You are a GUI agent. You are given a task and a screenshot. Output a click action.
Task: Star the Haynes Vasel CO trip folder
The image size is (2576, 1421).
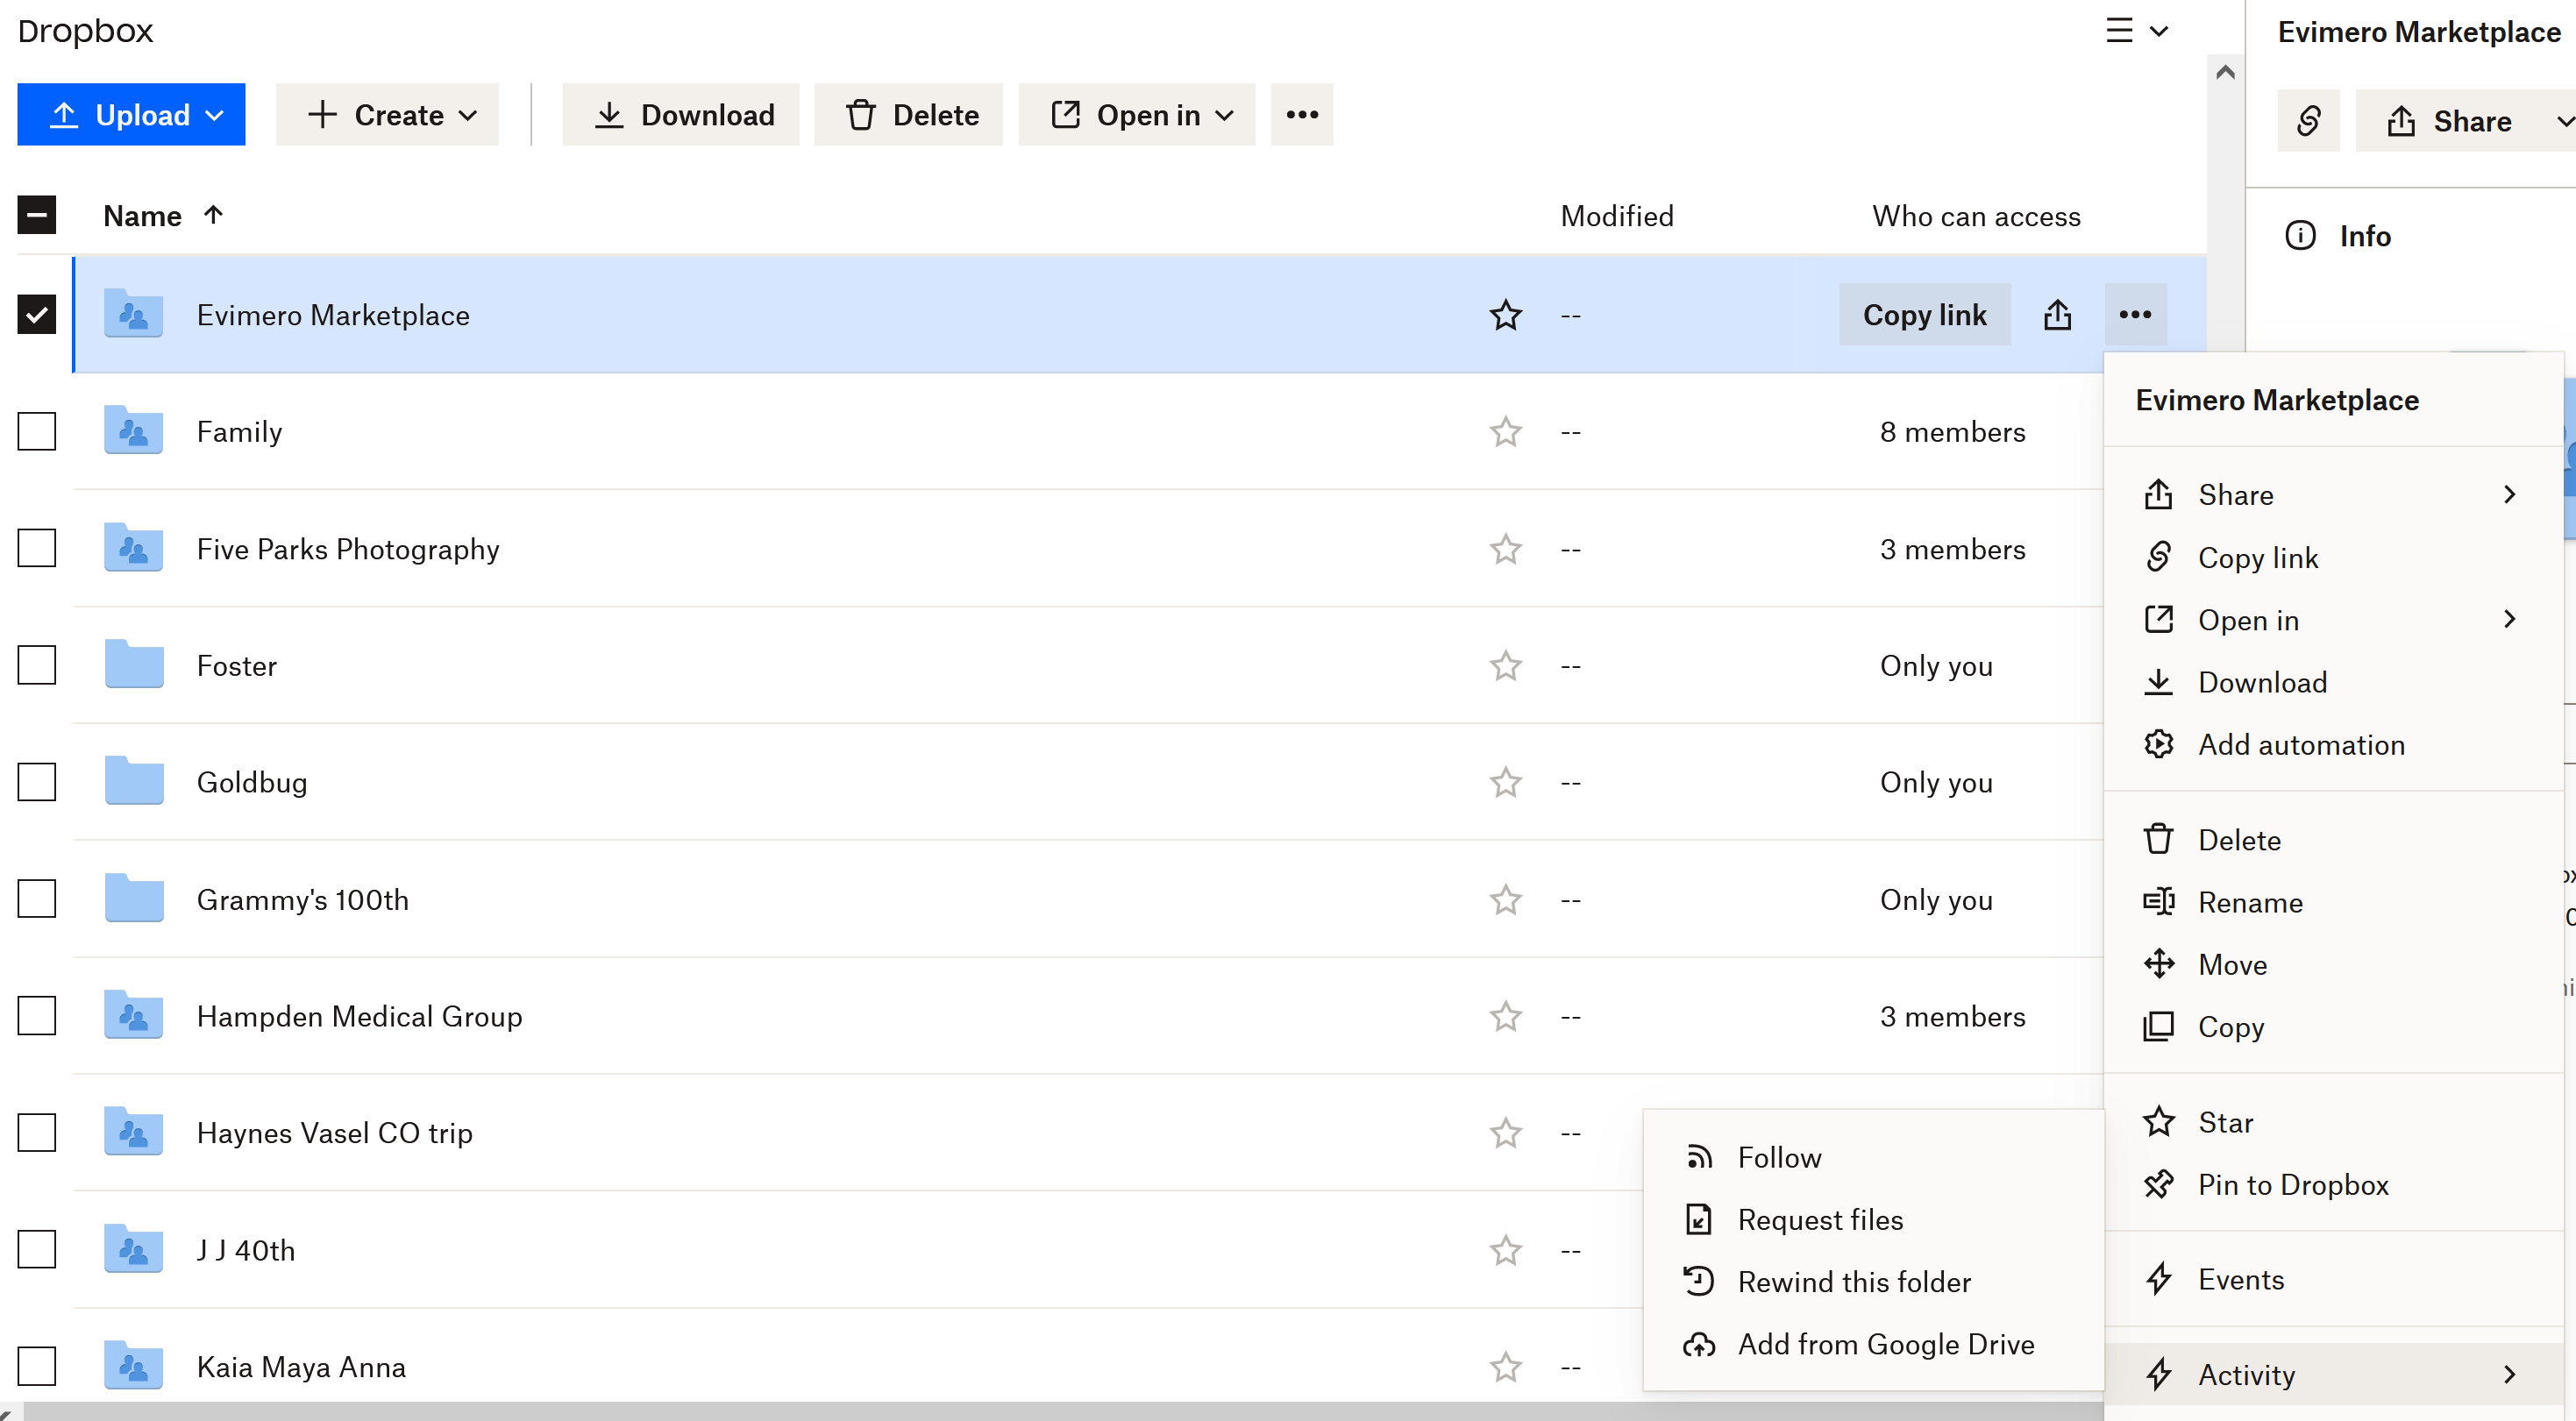point(1505,1133)
